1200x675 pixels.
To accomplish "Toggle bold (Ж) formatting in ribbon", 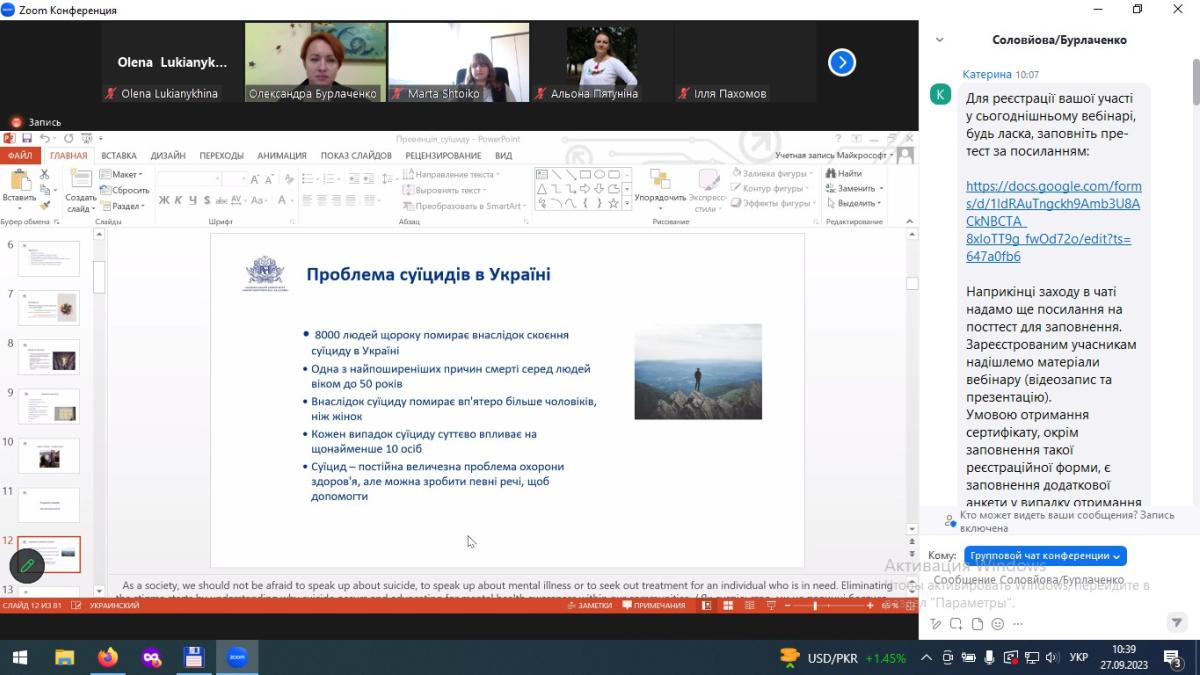I will point(164,200).
